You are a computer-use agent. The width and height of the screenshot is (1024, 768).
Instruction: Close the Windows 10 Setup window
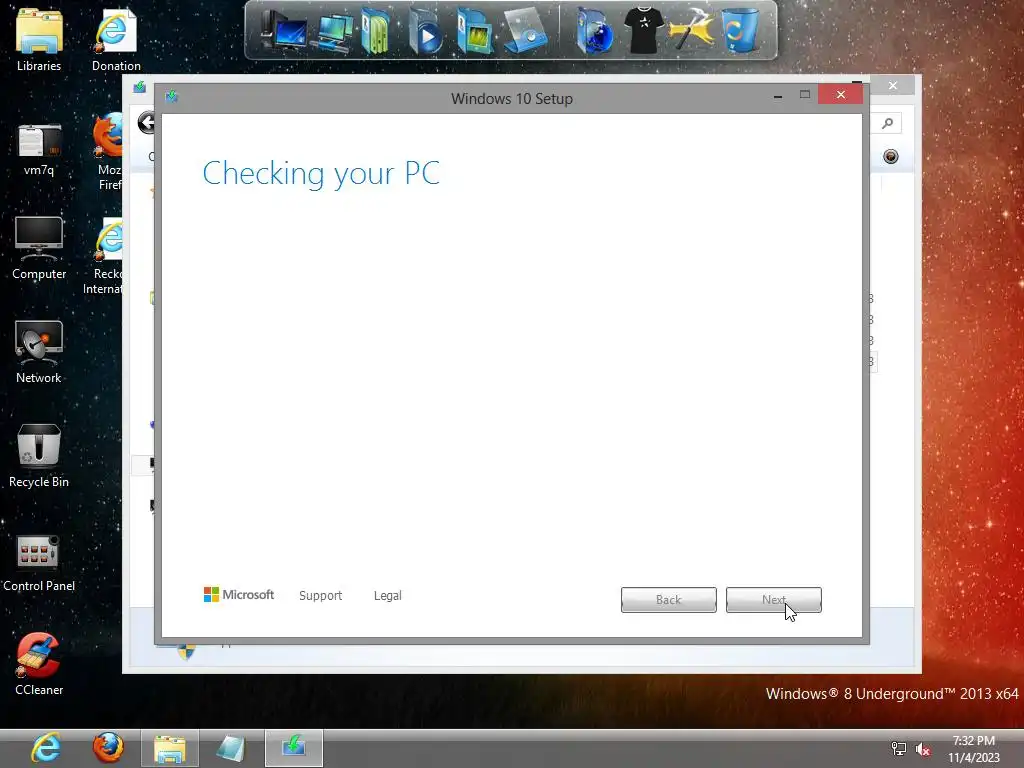pyautogui.click(x=840, y=95)
